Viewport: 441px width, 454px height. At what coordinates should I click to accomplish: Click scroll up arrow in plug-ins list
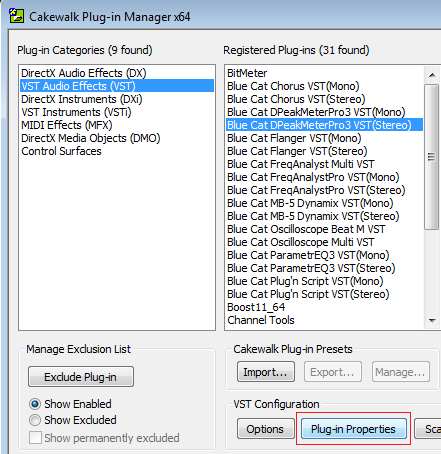pos(432,75)
